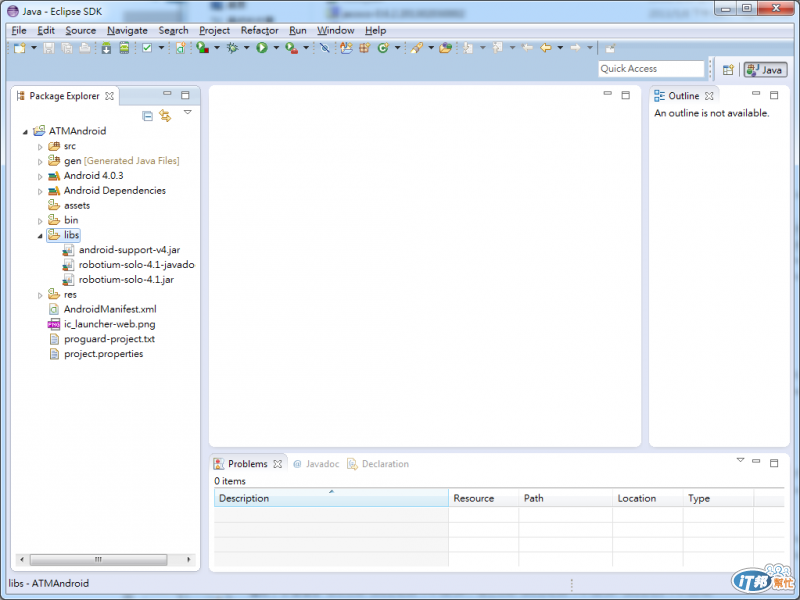Click the New Android XML file icon
This screenshot has height=600, width=800.
(x=181, y=48)
